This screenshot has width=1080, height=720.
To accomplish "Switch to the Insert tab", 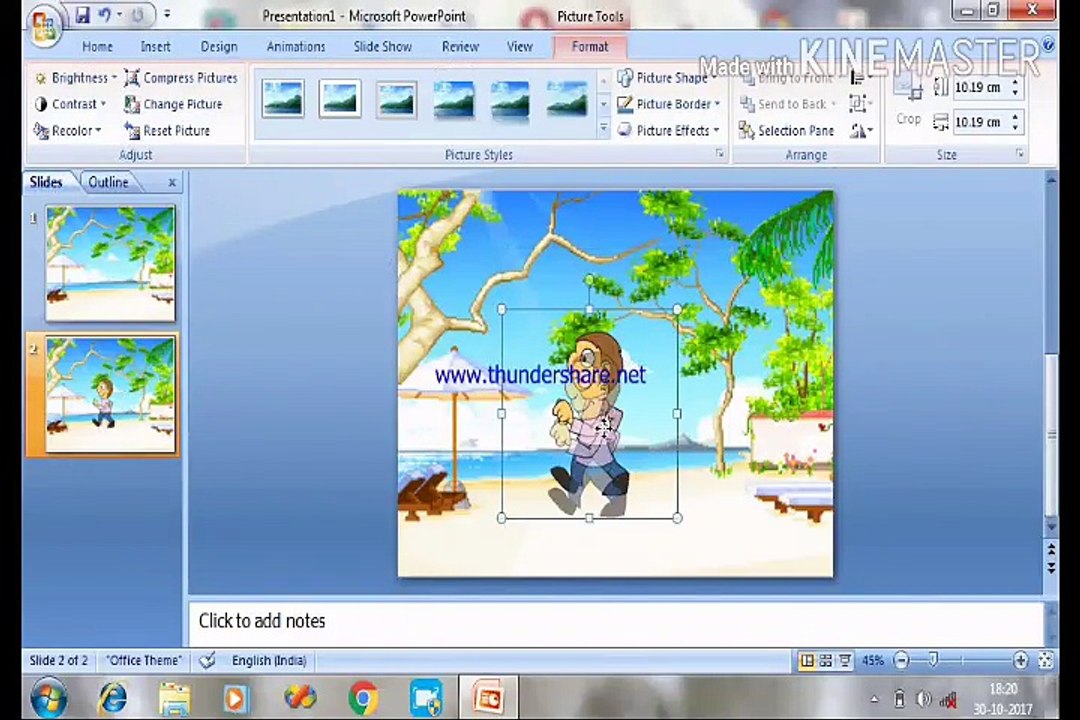I will (156, 47).
